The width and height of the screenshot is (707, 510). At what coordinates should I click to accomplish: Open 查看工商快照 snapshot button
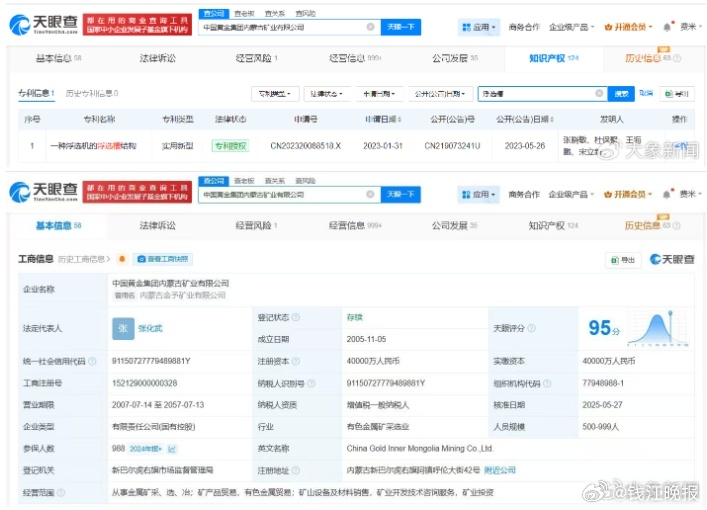(x=162, y=259)
